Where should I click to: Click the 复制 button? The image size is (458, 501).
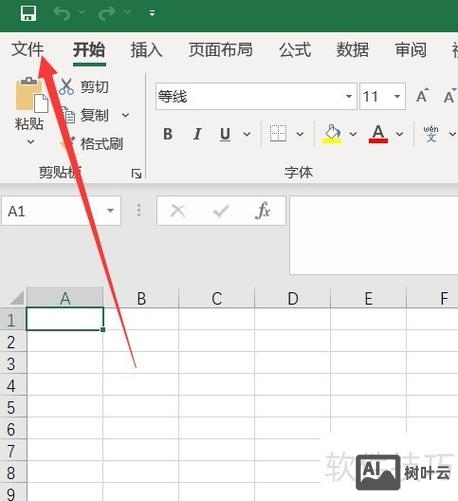[x=85, y=115]
